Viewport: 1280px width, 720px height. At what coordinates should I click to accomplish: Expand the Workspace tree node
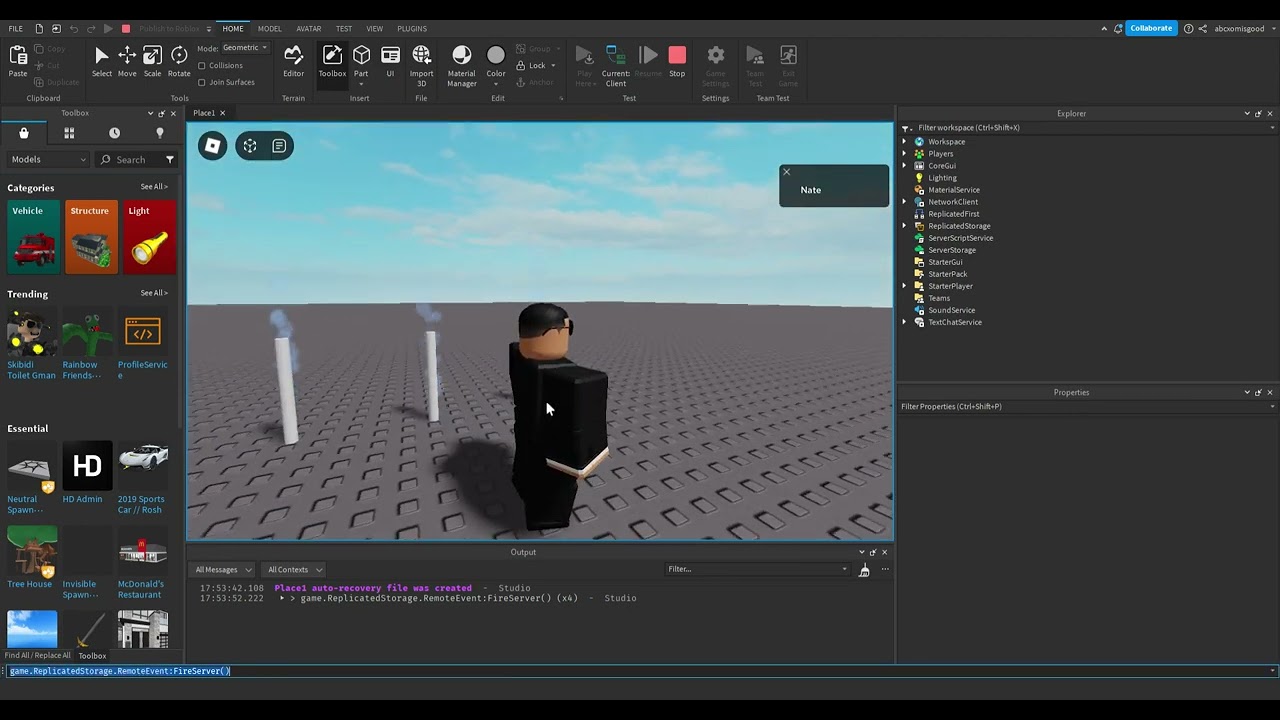[905, 142]
